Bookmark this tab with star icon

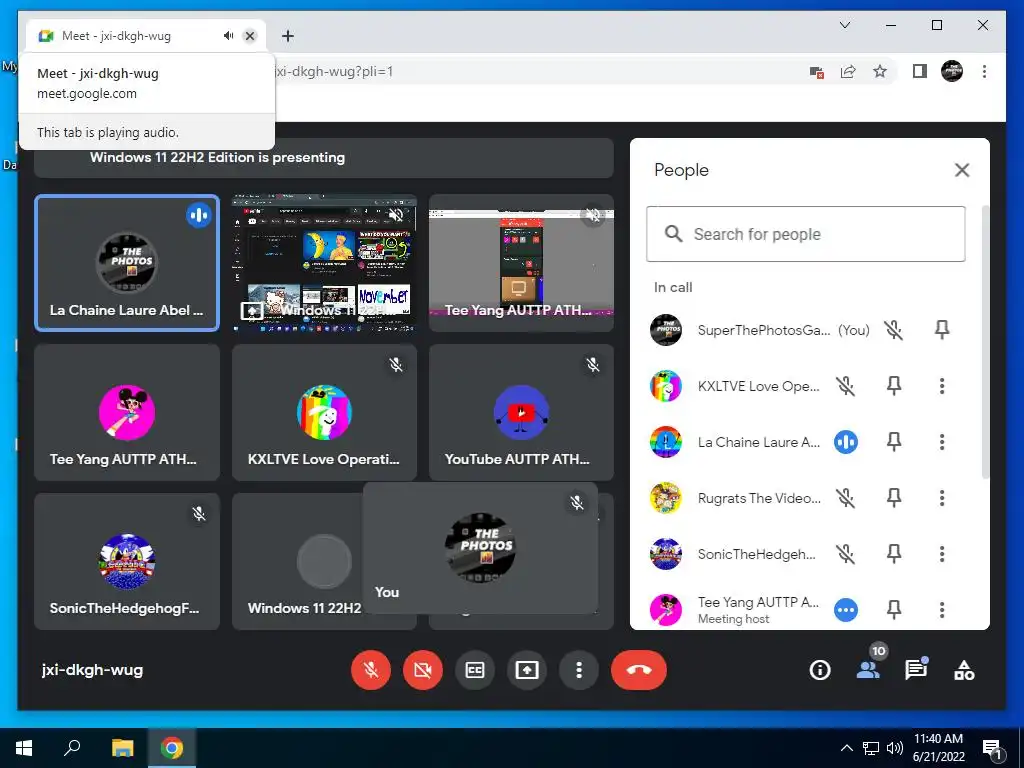click(x=880, y=72)
